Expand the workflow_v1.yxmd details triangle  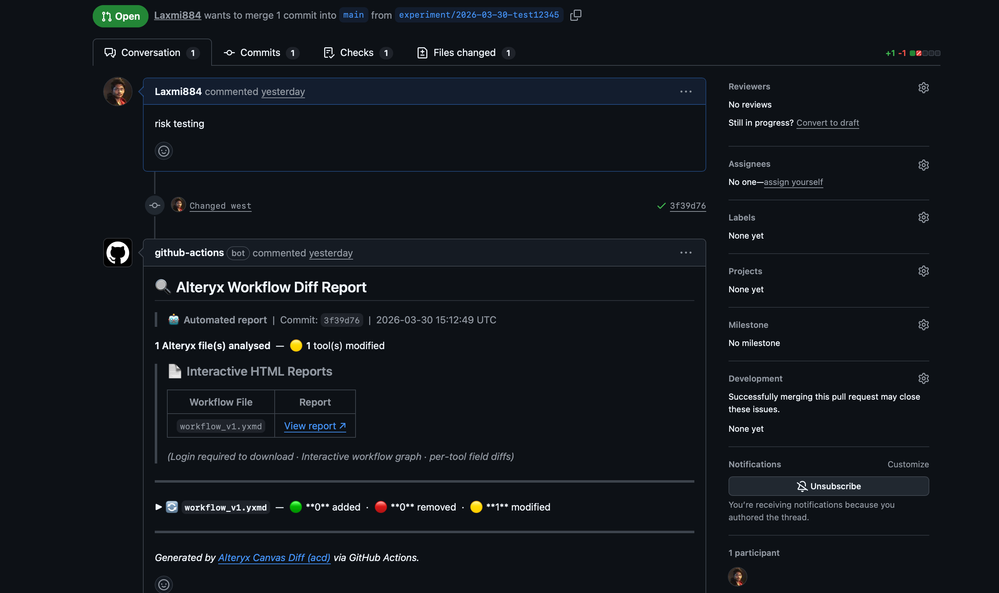pos(158,507)
